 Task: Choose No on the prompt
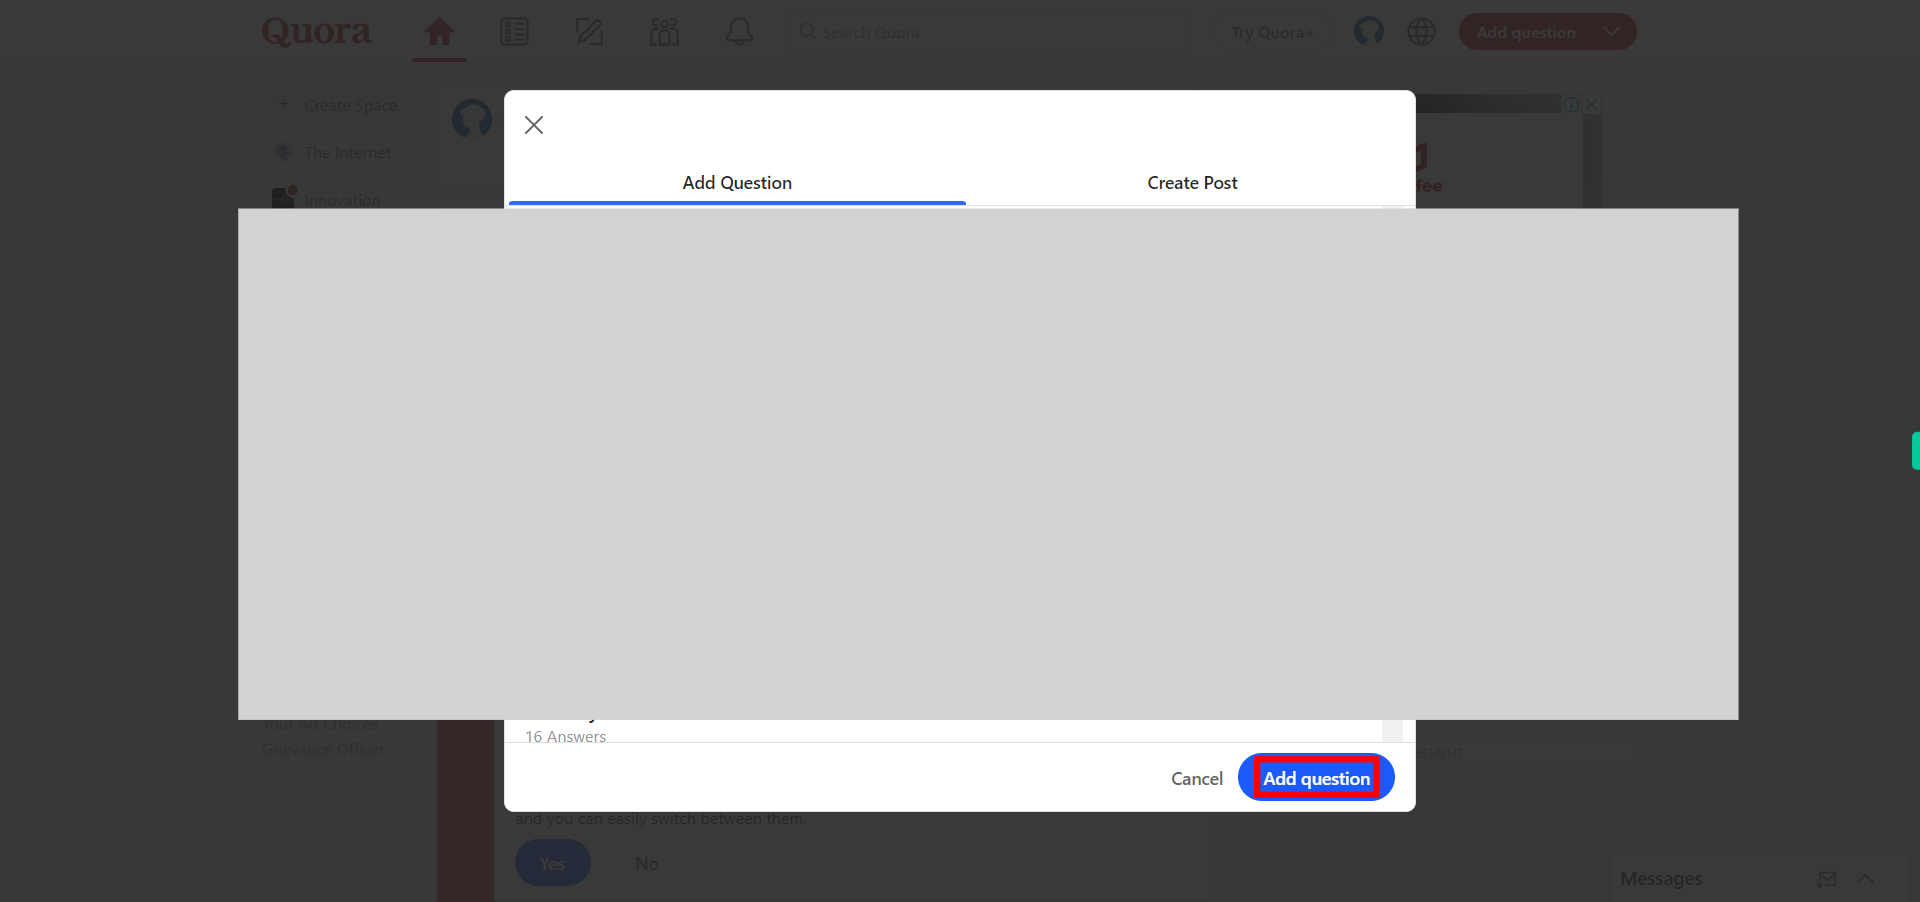pyautogui.click(x=647, y=863)
